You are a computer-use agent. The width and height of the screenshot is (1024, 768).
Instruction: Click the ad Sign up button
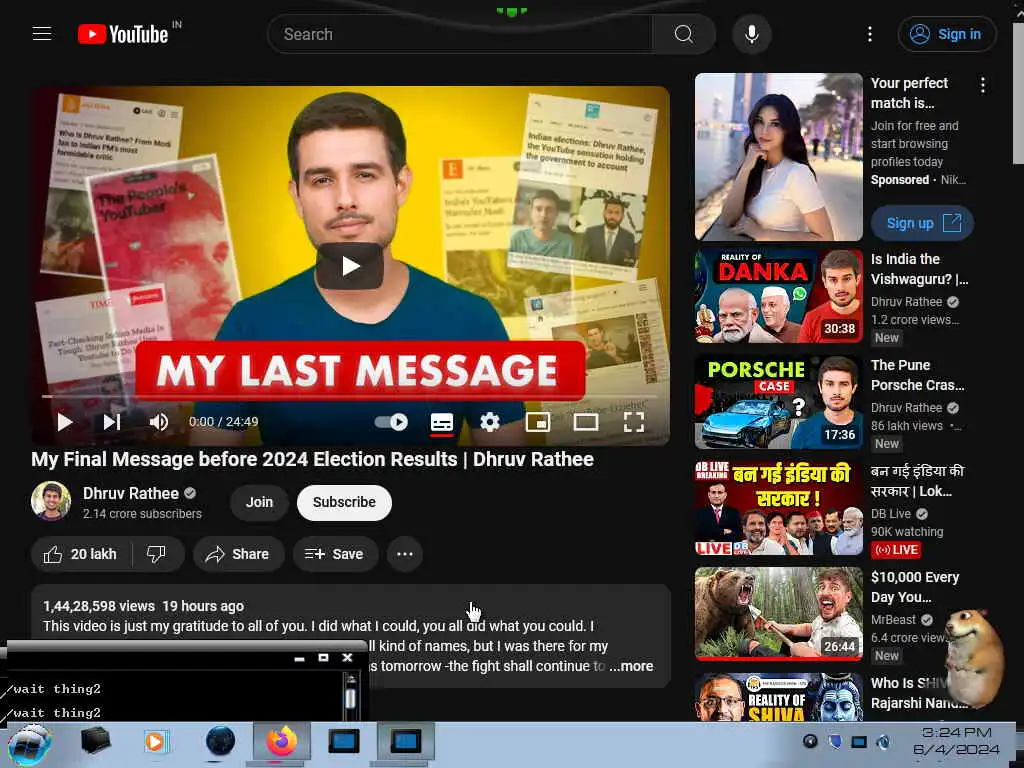pyautogui.click(x=922, y=223)
